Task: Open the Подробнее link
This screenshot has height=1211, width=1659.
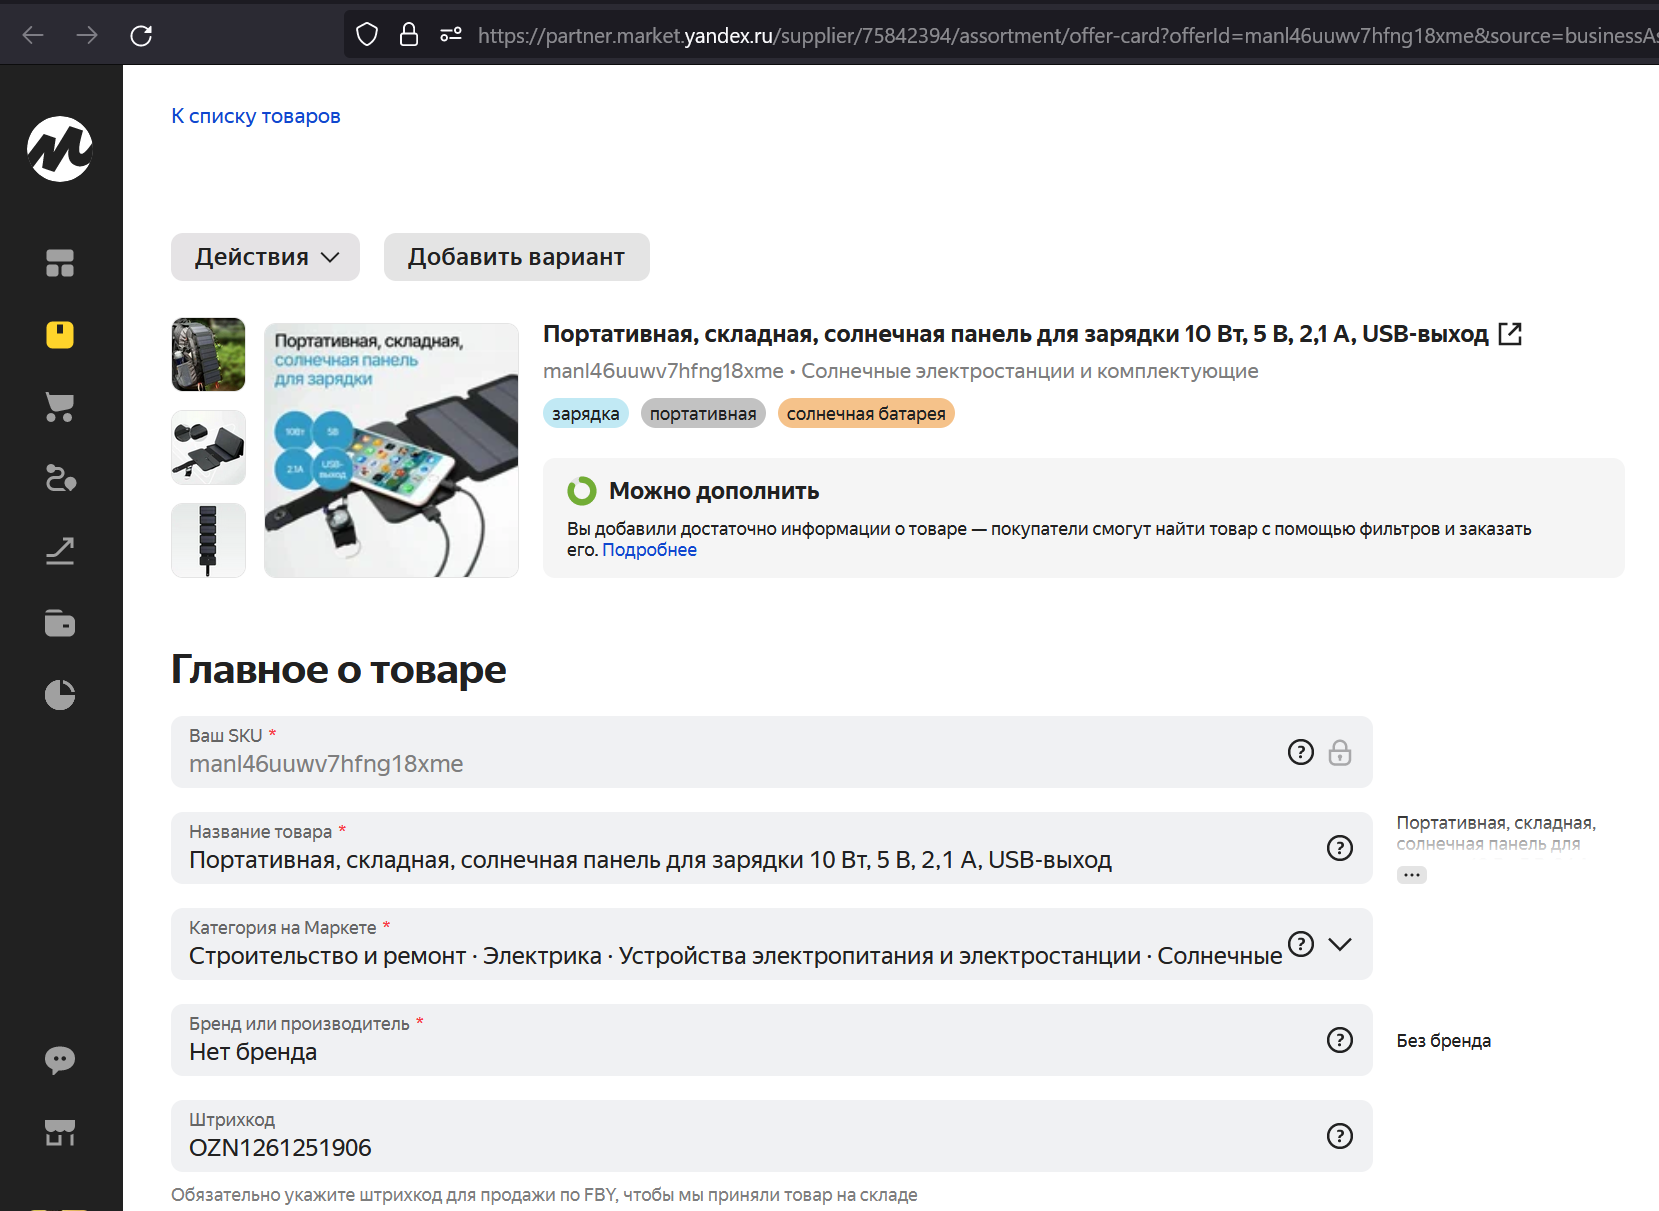Action: coord(649,550)
